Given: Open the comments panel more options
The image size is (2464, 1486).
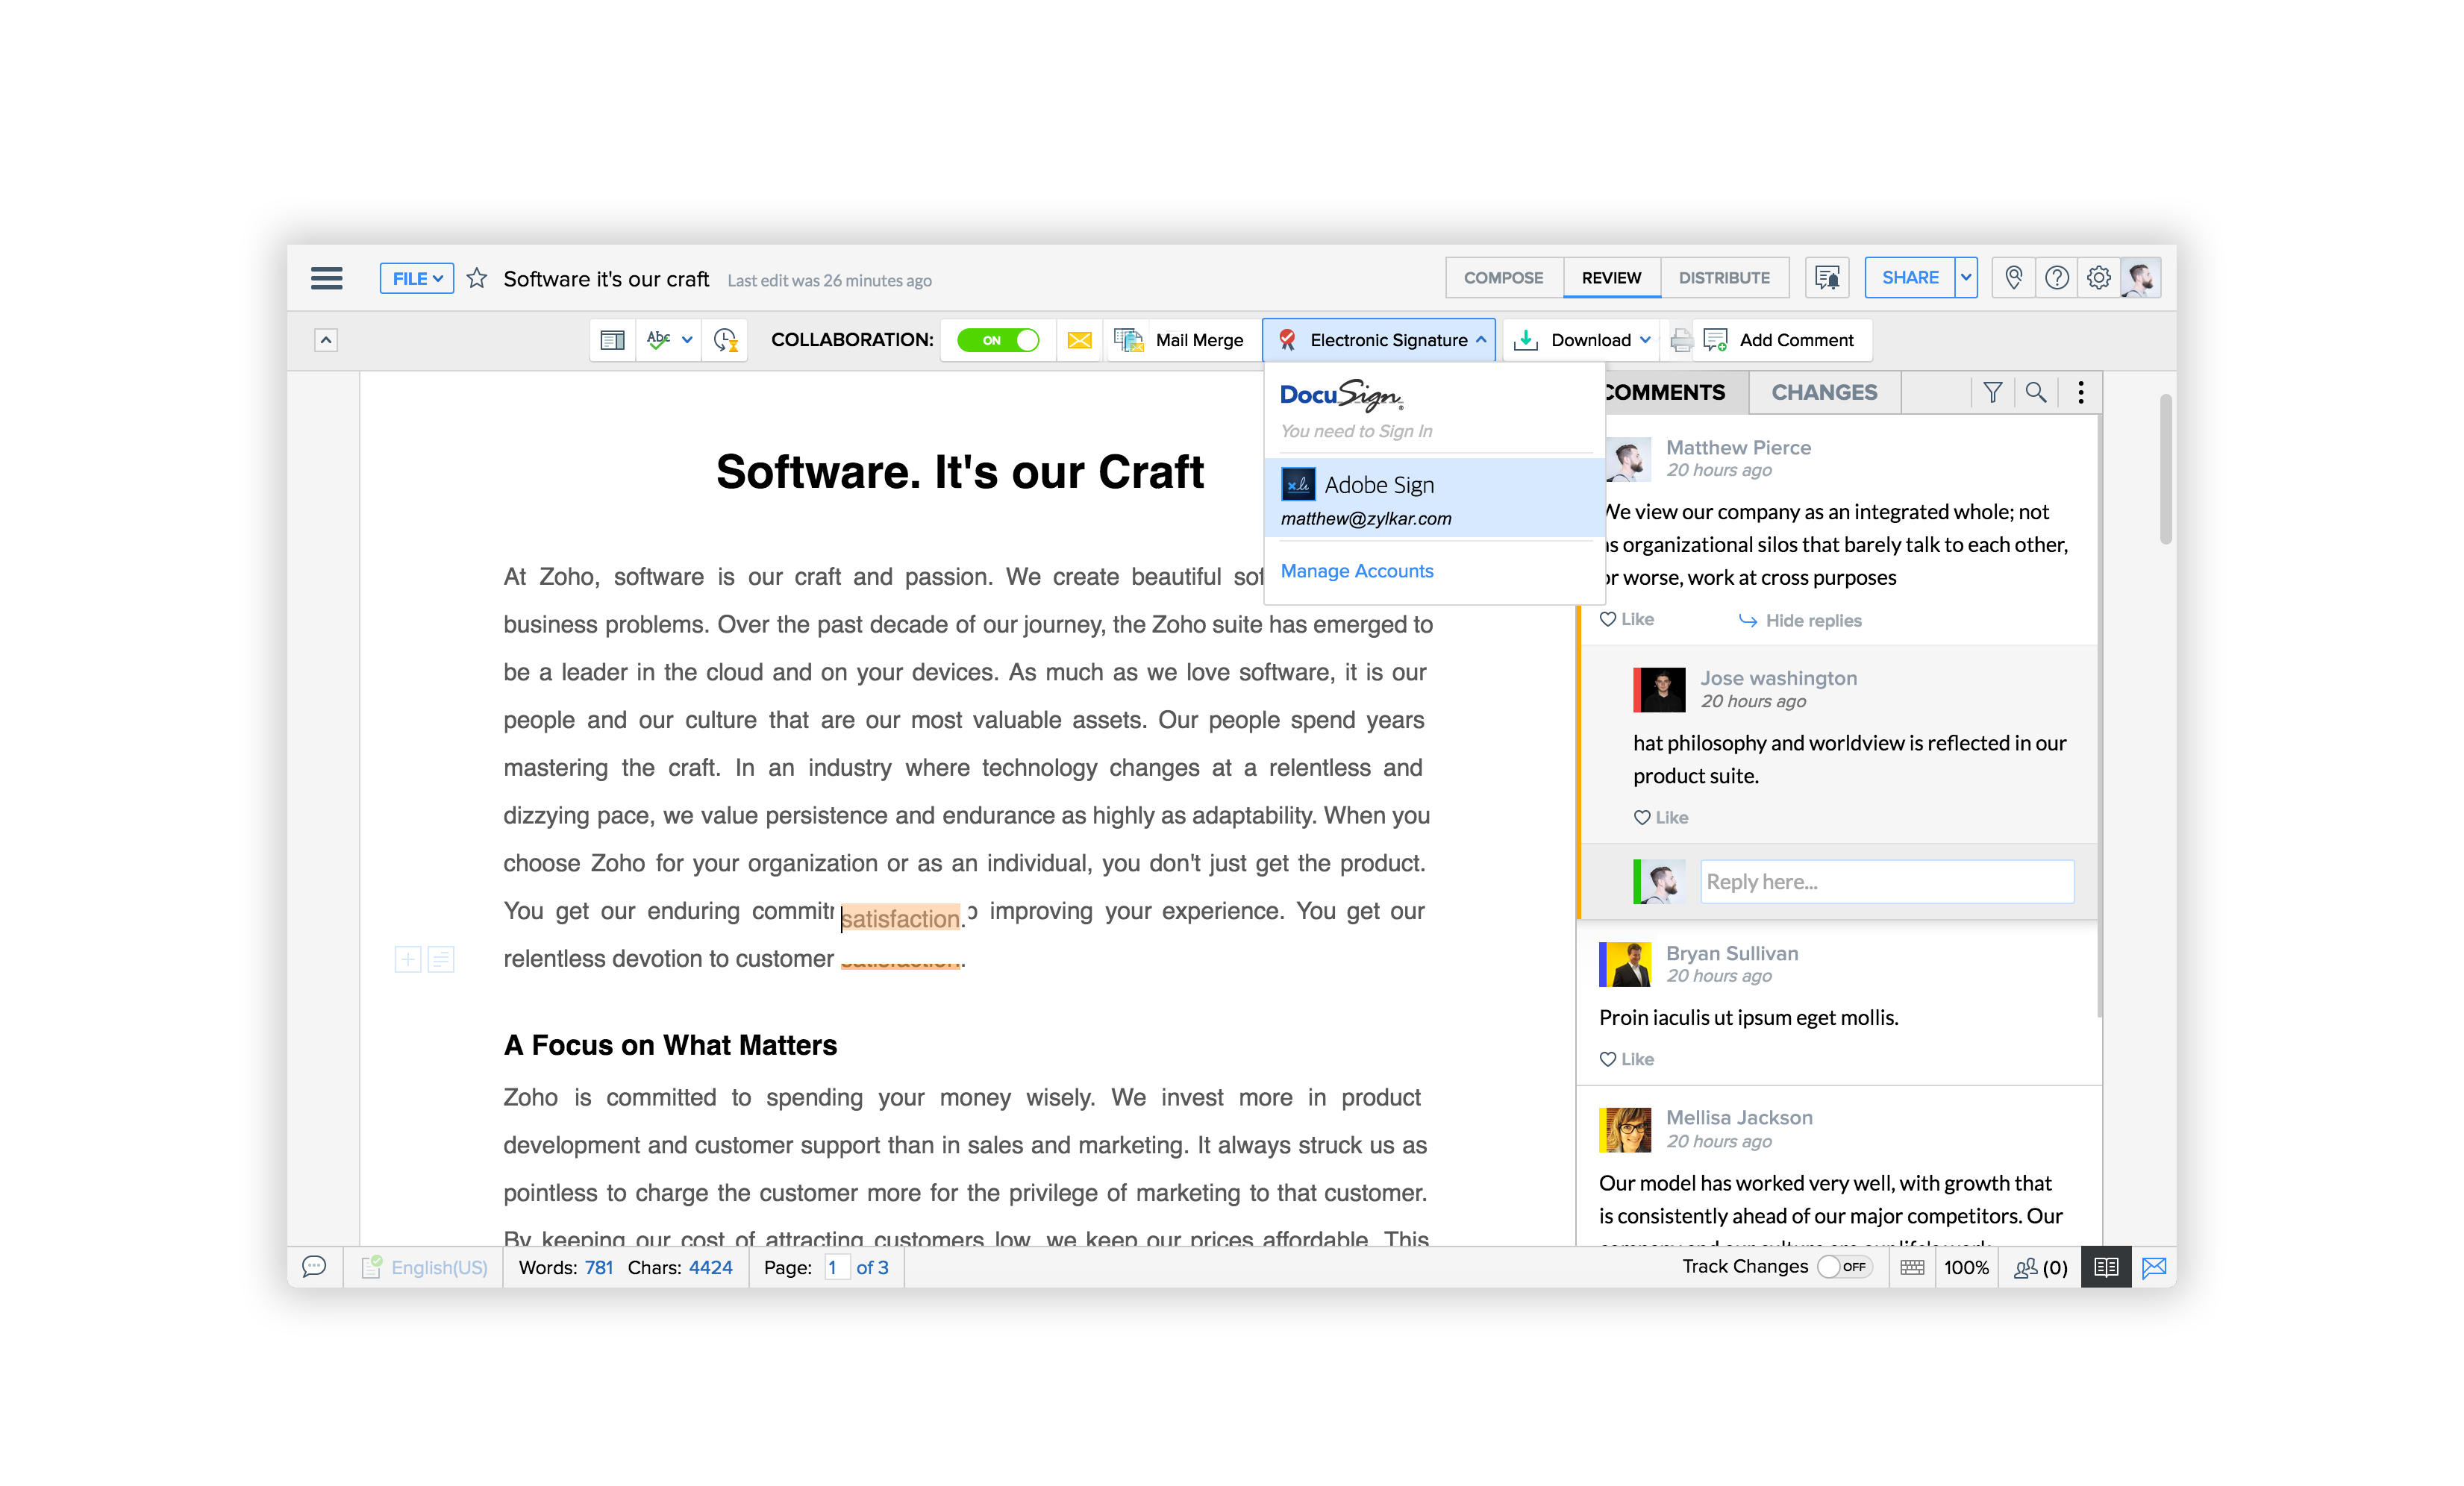Looking at the screenshot, I should pyautogui.click(x=2081, y=392).
